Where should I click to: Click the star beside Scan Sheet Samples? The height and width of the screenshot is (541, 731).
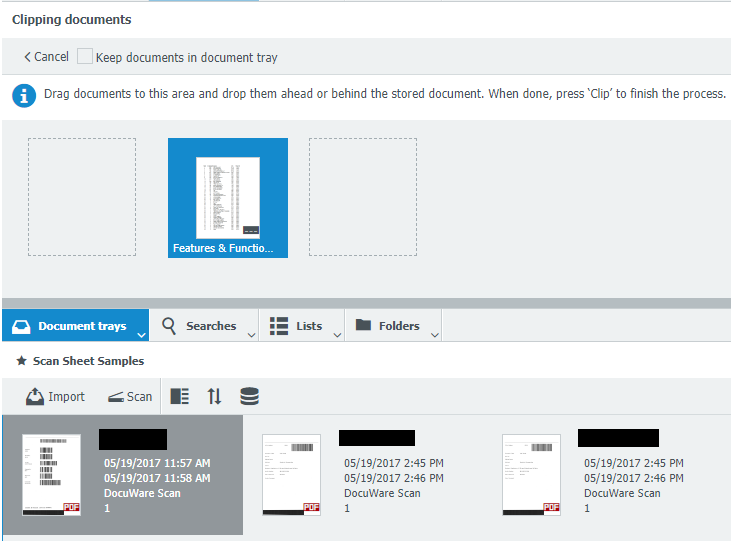coord(21,361)
